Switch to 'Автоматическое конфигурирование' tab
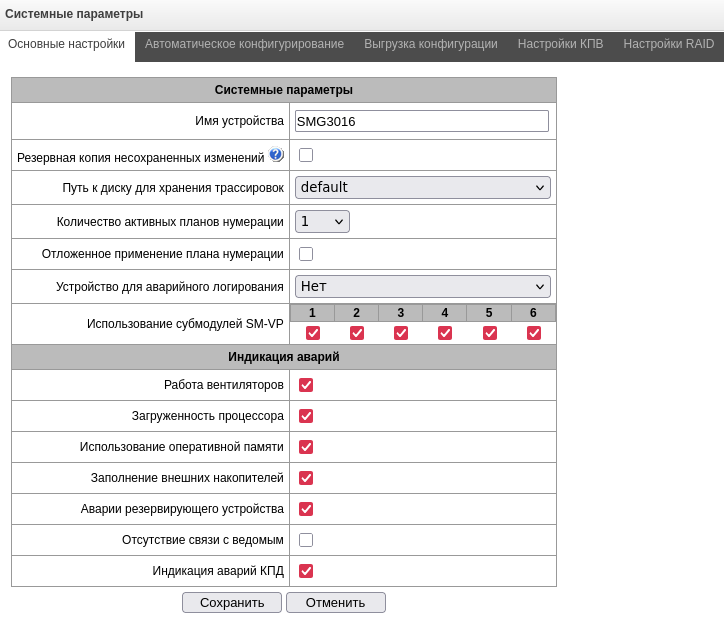This screenshot has width=724, height=627. point(244,44)
